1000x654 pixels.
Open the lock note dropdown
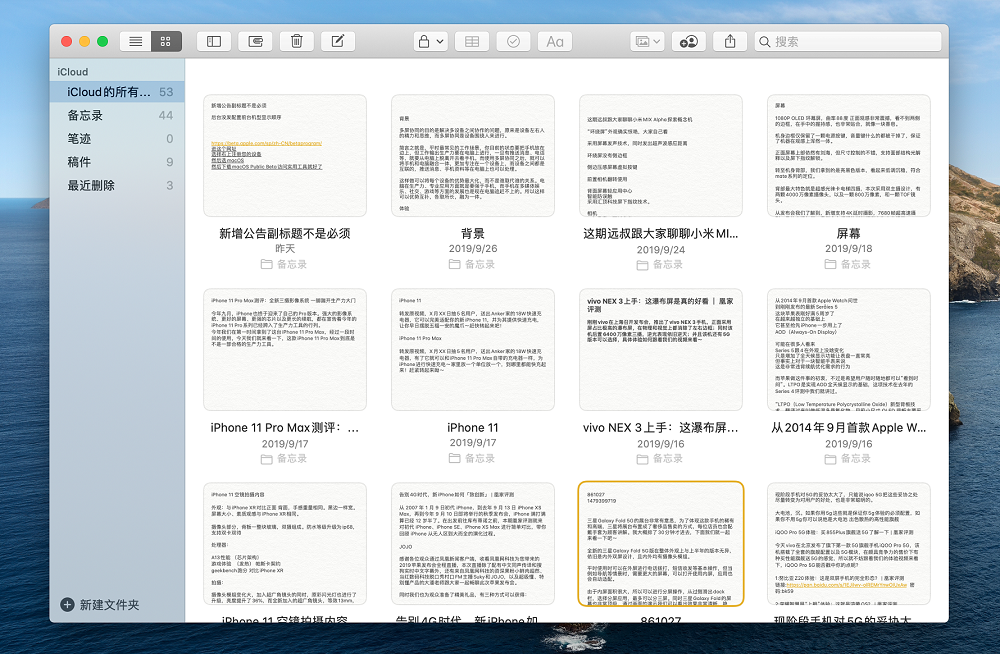point(429,41)
